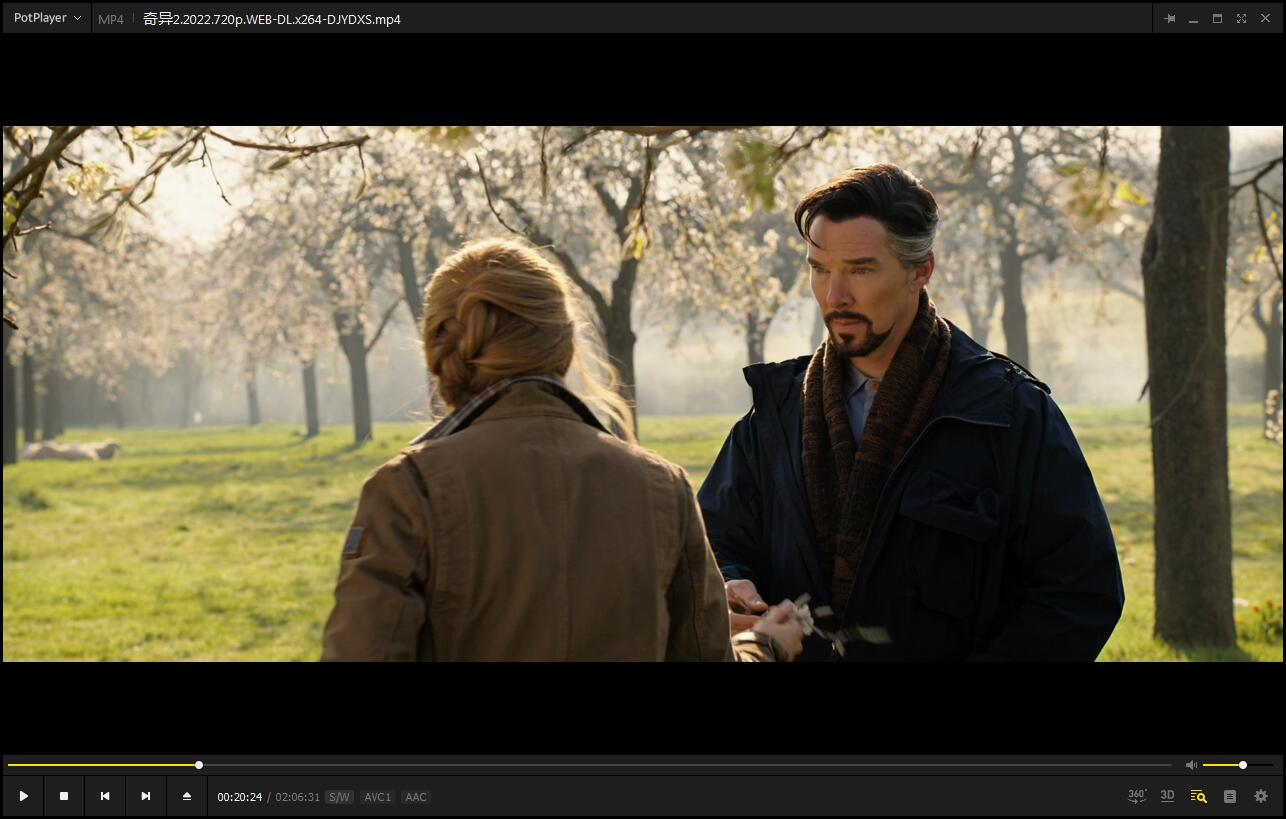
Task: Stop playback
Action: [x=64, y=796]
